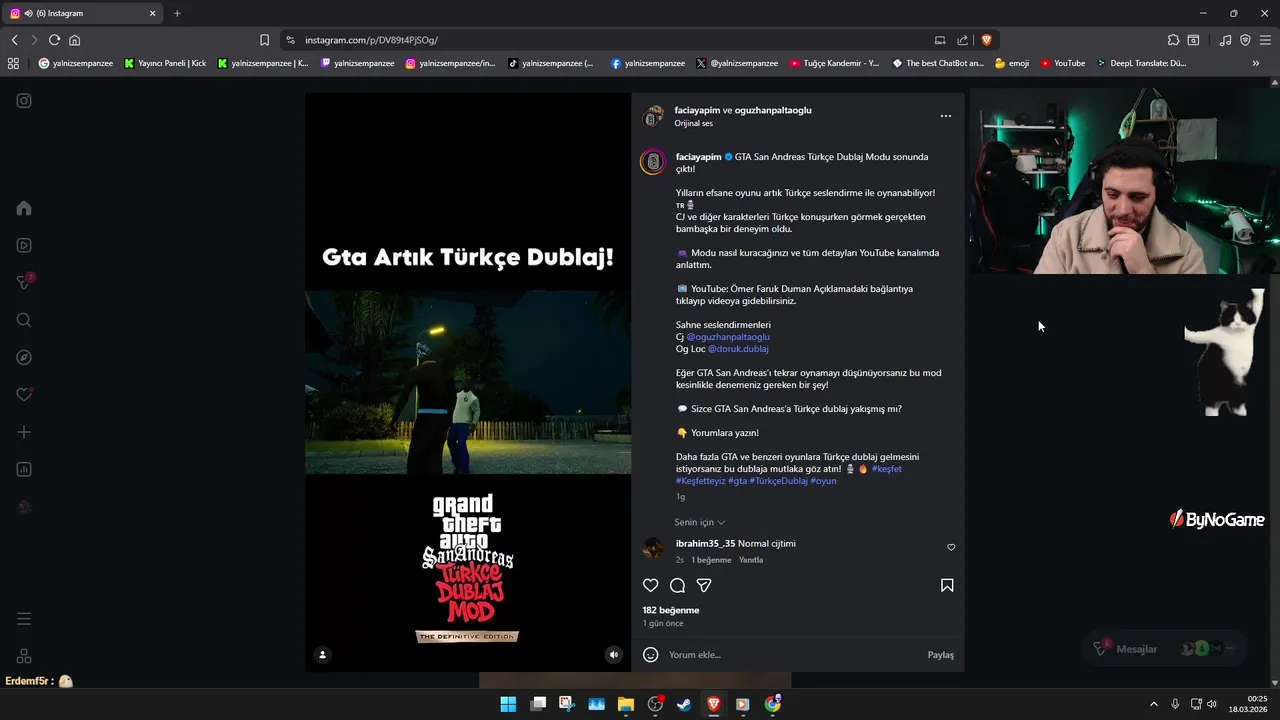Expand the system tray hidden icons
This screenshot has height=720, width=1280.
coord(1153,704)
